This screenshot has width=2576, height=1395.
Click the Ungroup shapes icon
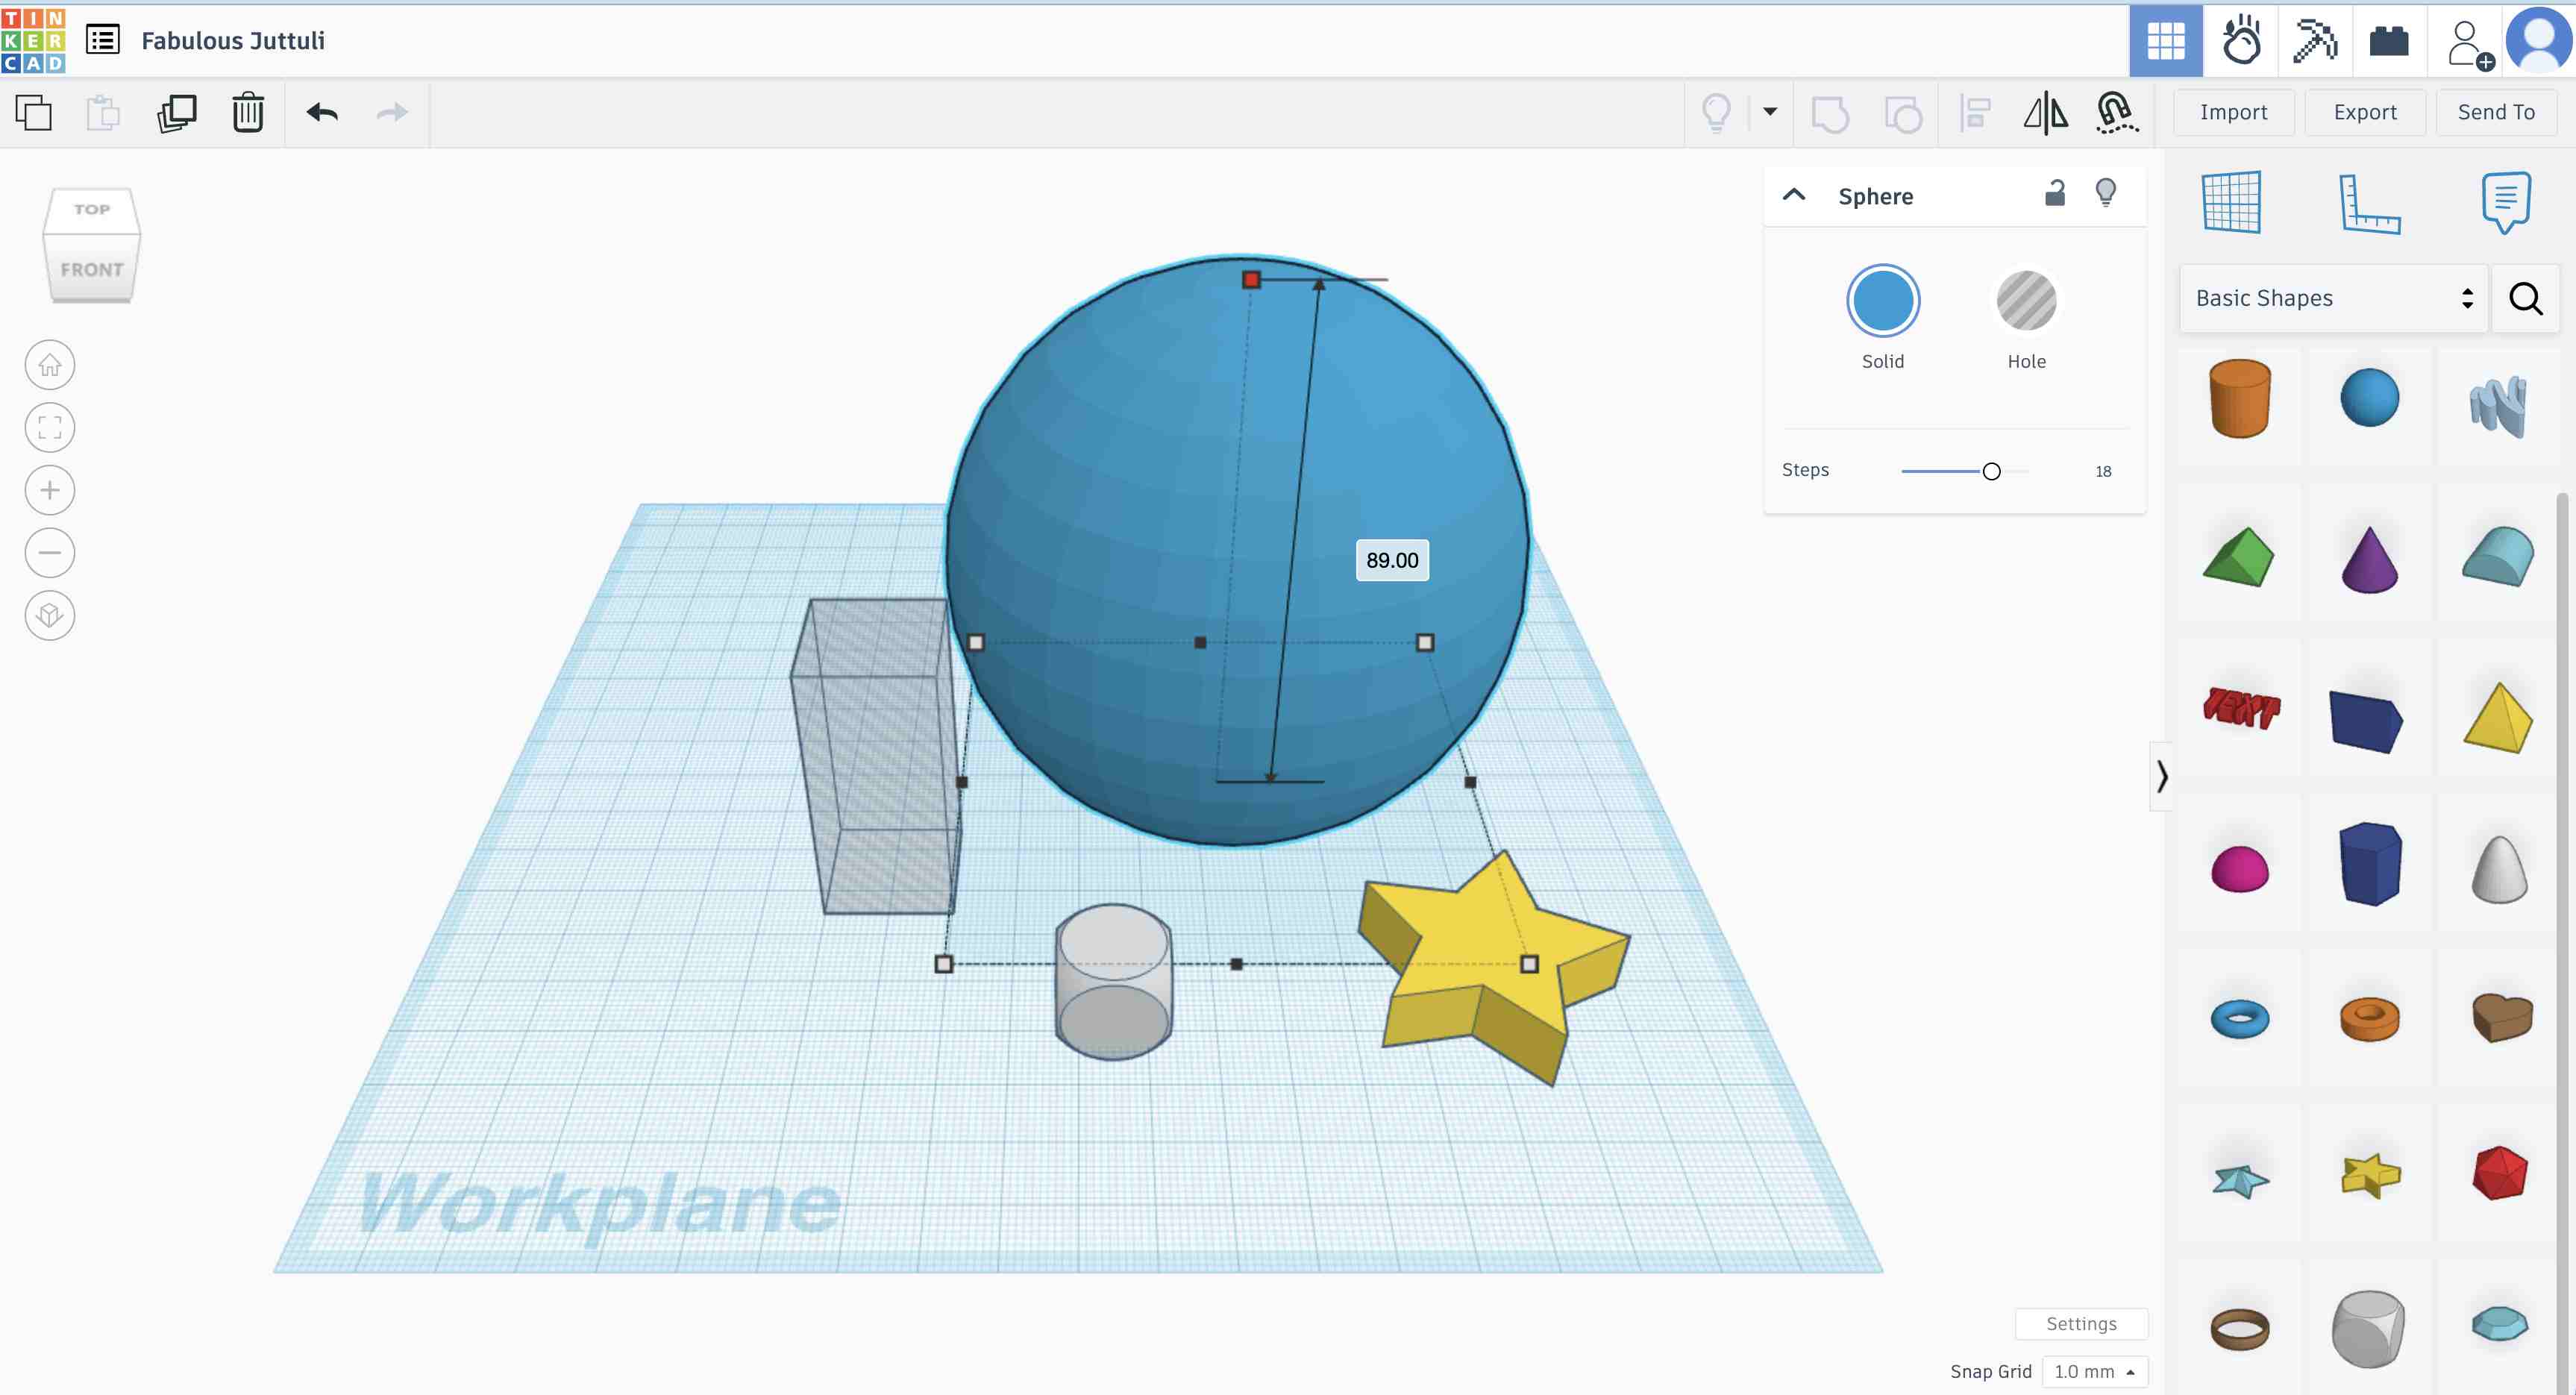pos(1902,113)
